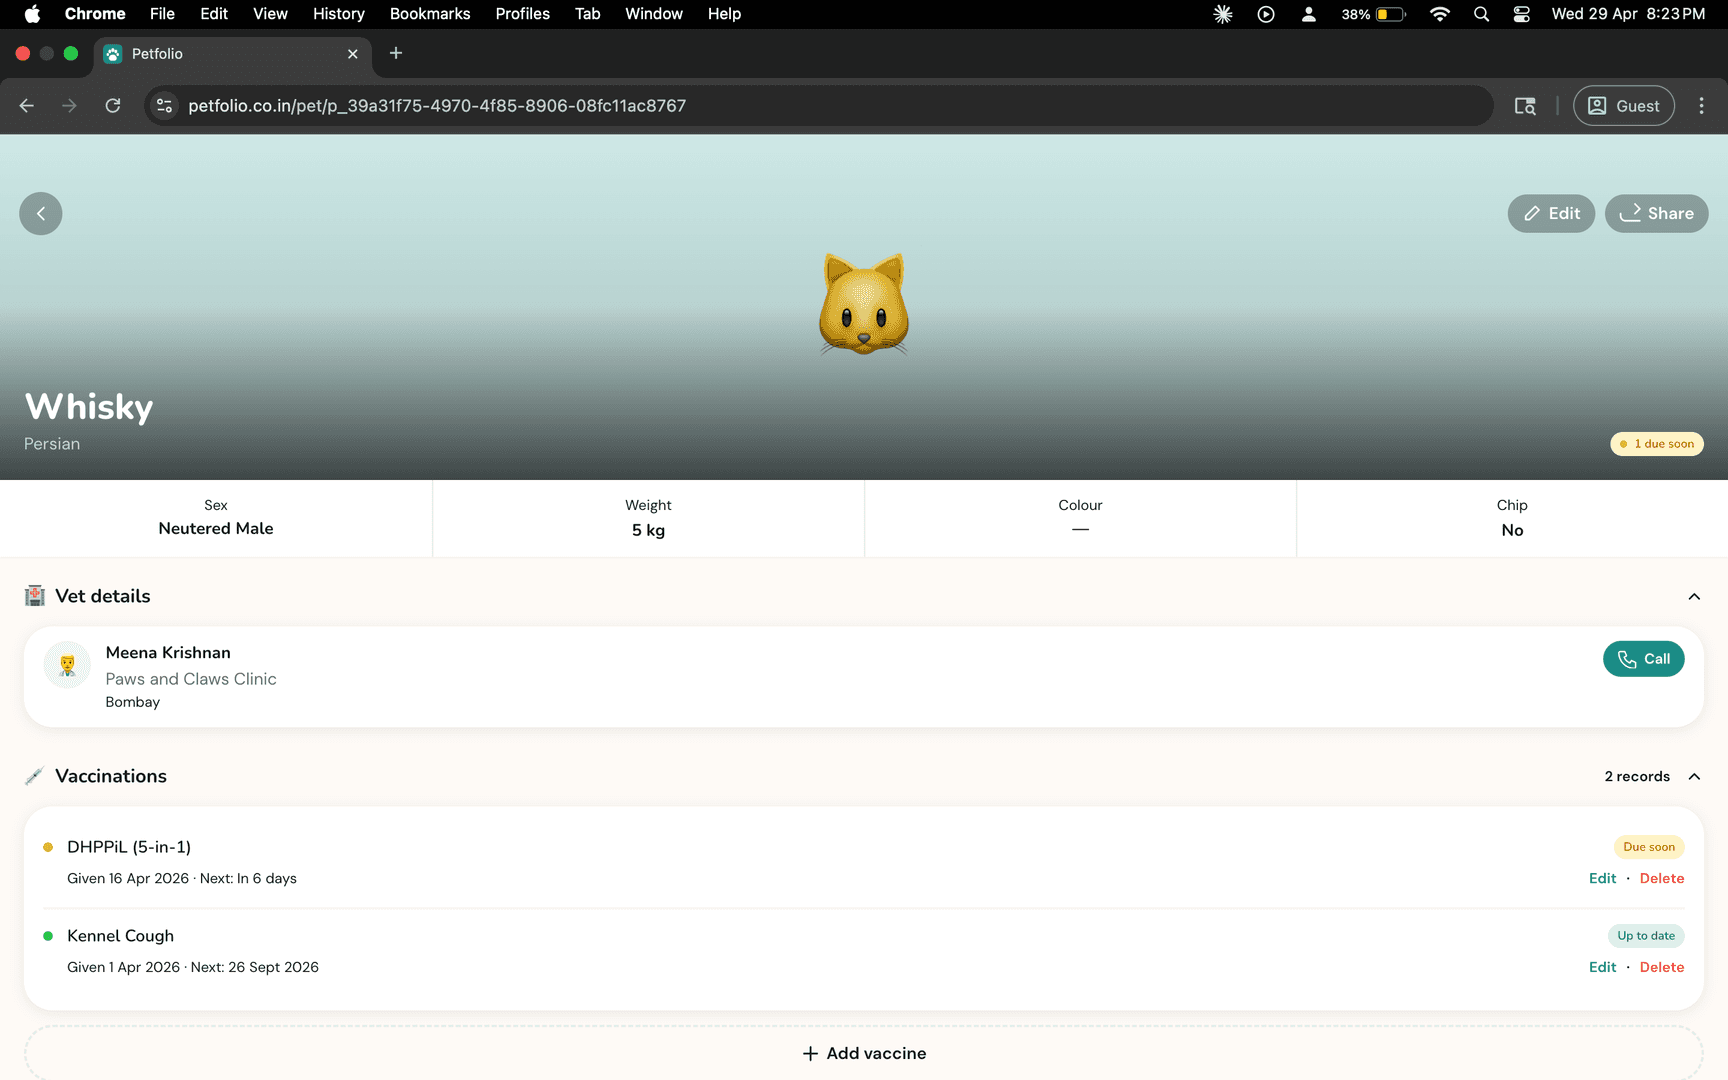Click the 'Up to date' status tag
Screen dimensions: 1728x1080
point(1646,936)
